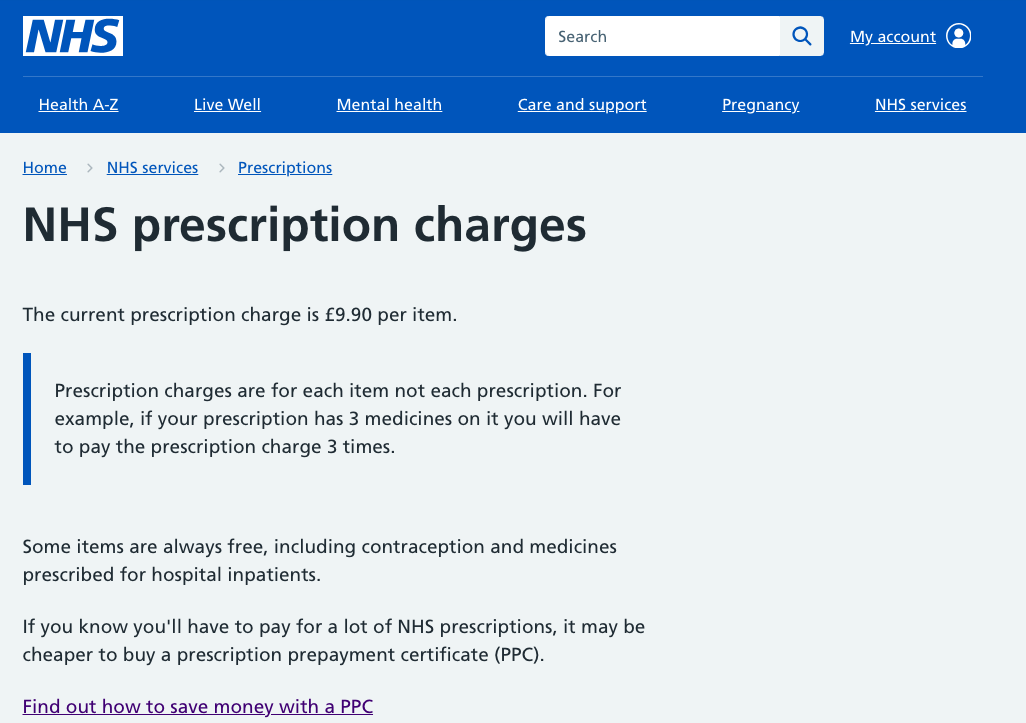The width and height of the screenshot is (1026, 723).
Task: Click the blue-bordered inset text about item charges
Action: tap(338, 418)
